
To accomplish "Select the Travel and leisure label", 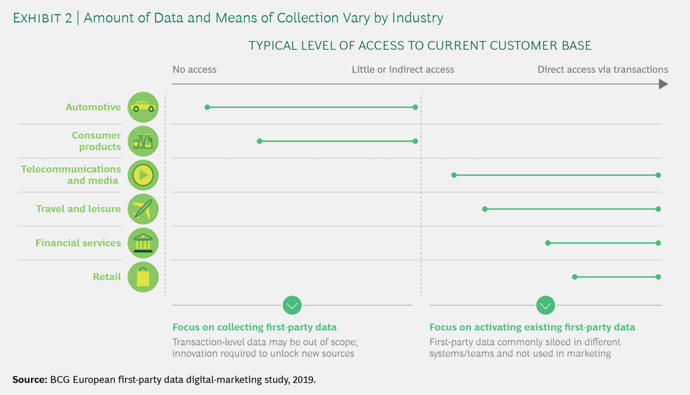I will (78, 208).
